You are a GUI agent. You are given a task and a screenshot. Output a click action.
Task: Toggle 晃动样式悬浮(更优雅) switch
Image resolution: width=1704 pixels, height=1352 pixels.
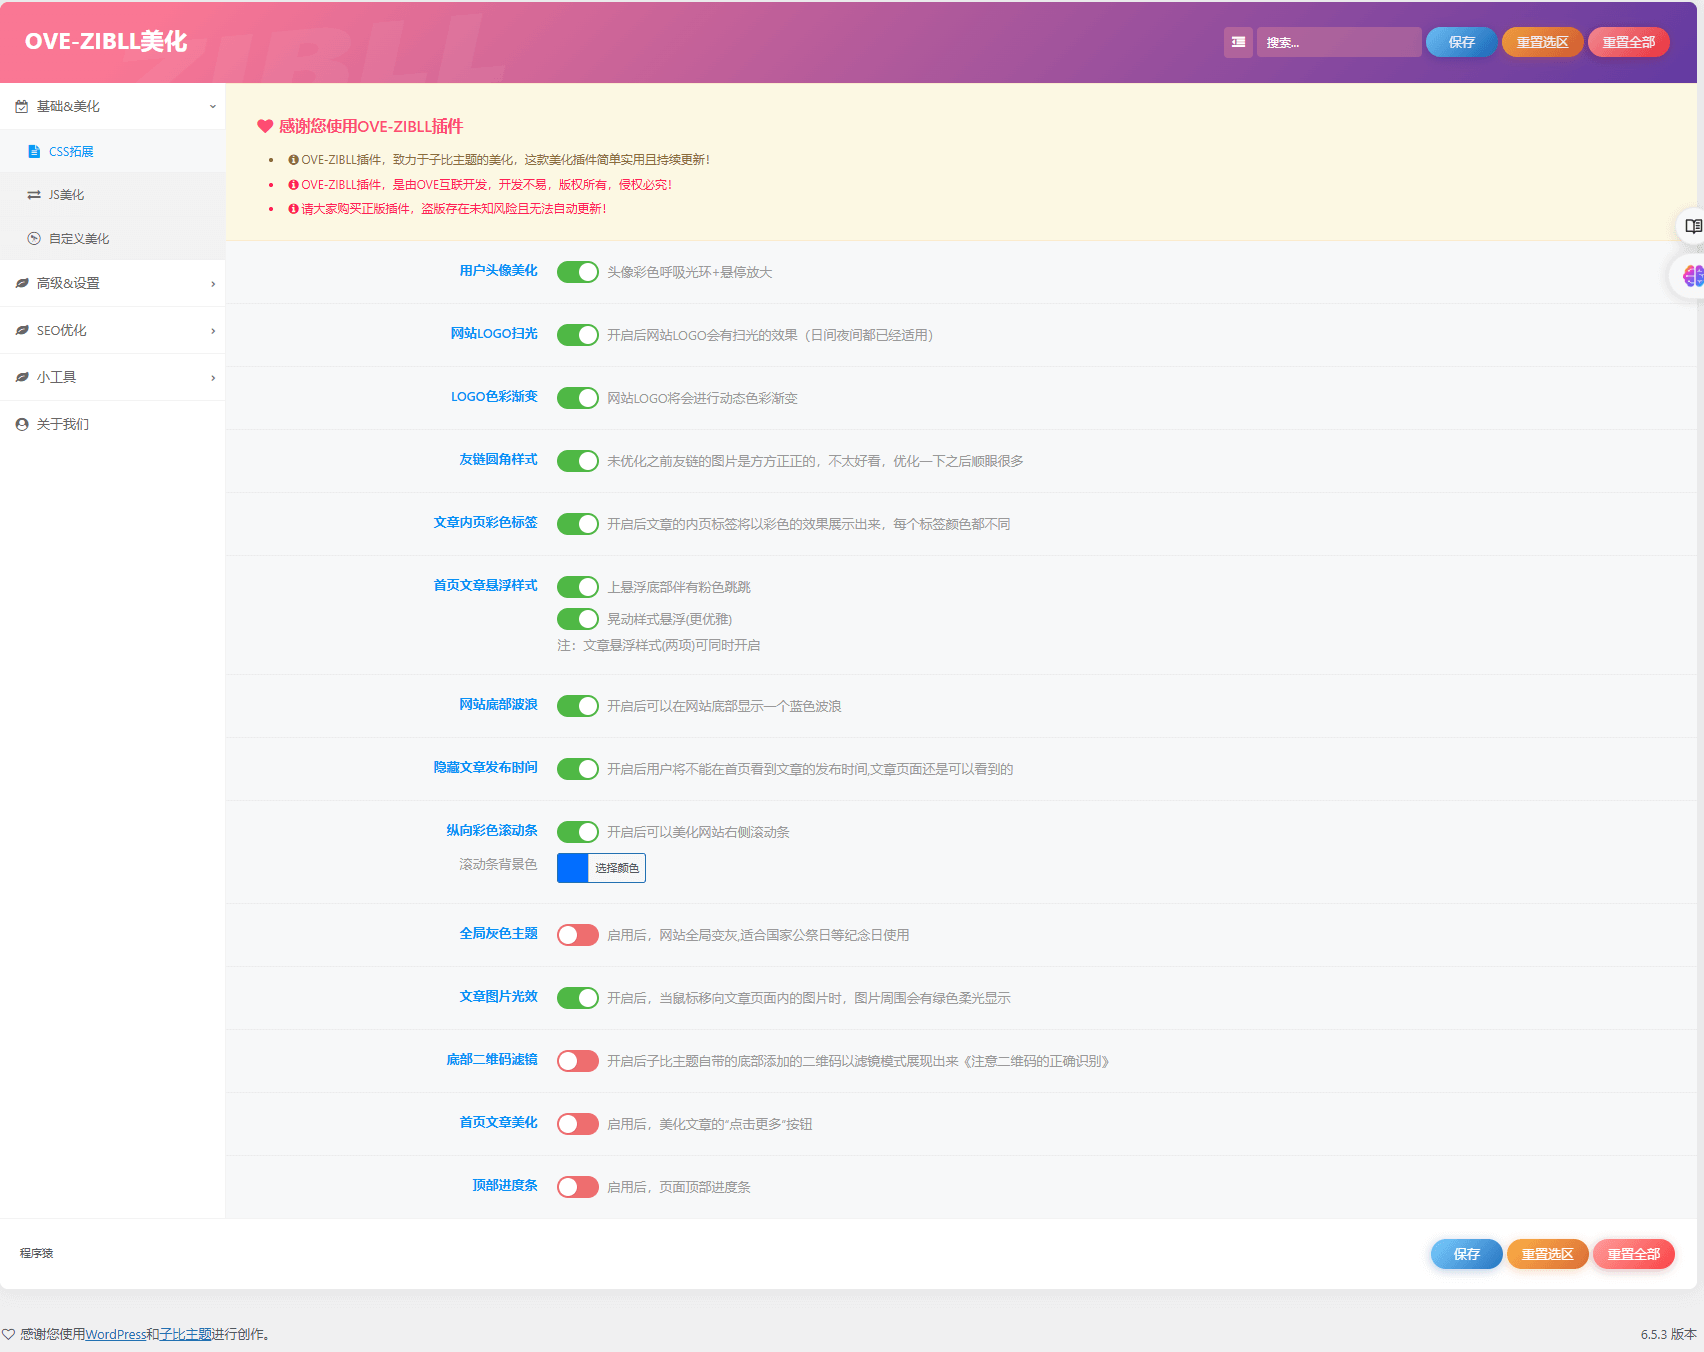578,619
